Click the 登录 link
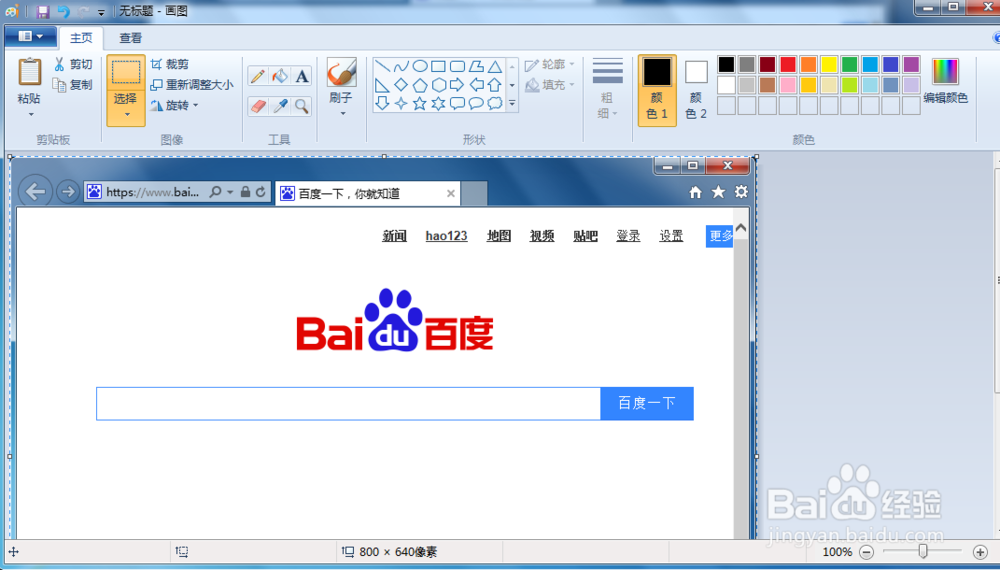The width and height of the screenshot is (1000, 570). coord(628,236)
